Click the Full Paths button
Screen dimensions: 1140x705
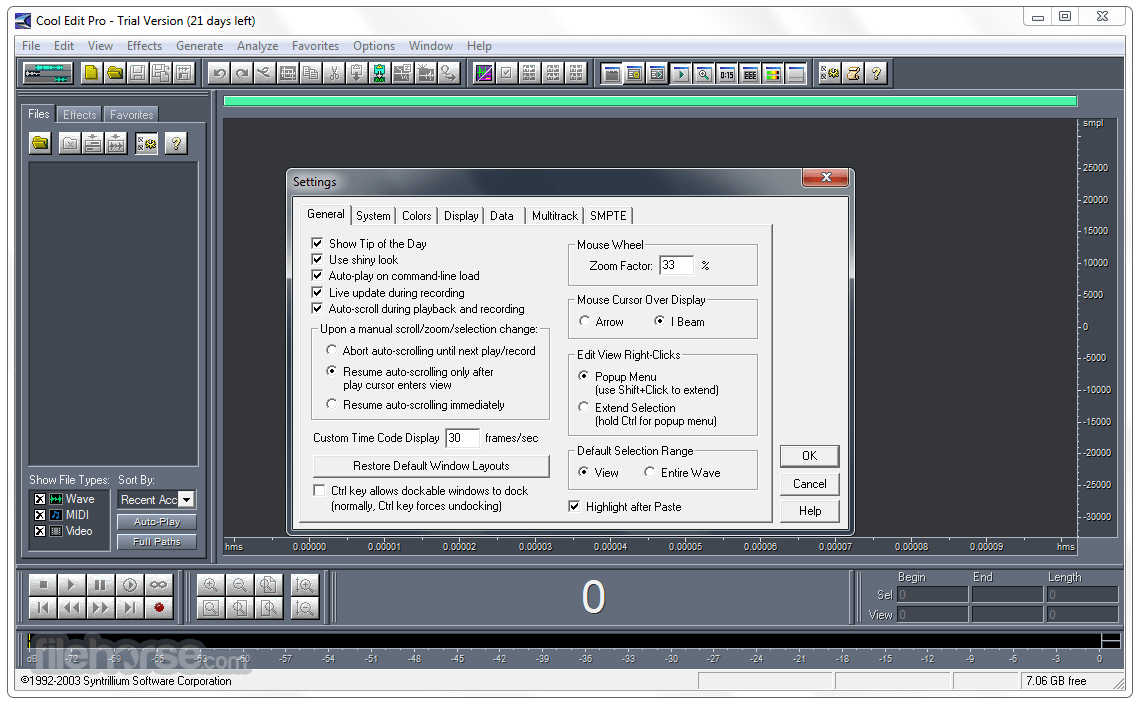tap(156, 541)
